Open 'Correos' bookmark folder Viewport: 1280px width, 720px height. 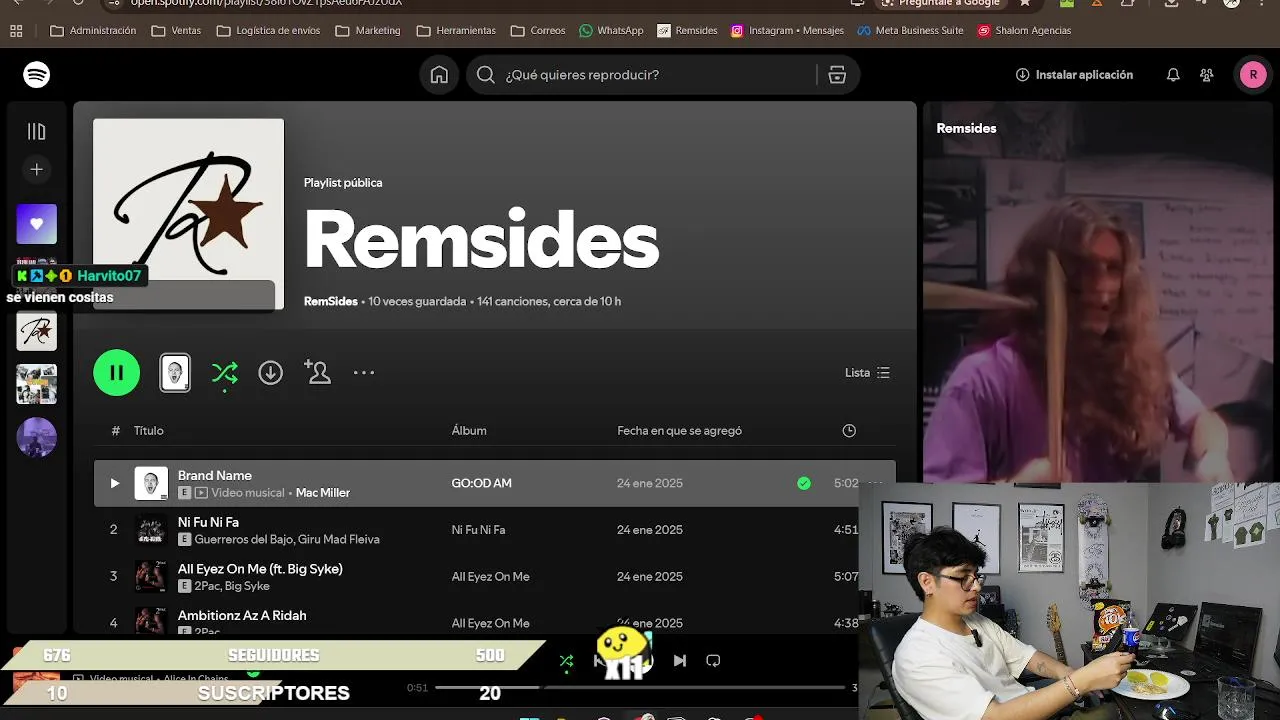click(x=538, y=31)
